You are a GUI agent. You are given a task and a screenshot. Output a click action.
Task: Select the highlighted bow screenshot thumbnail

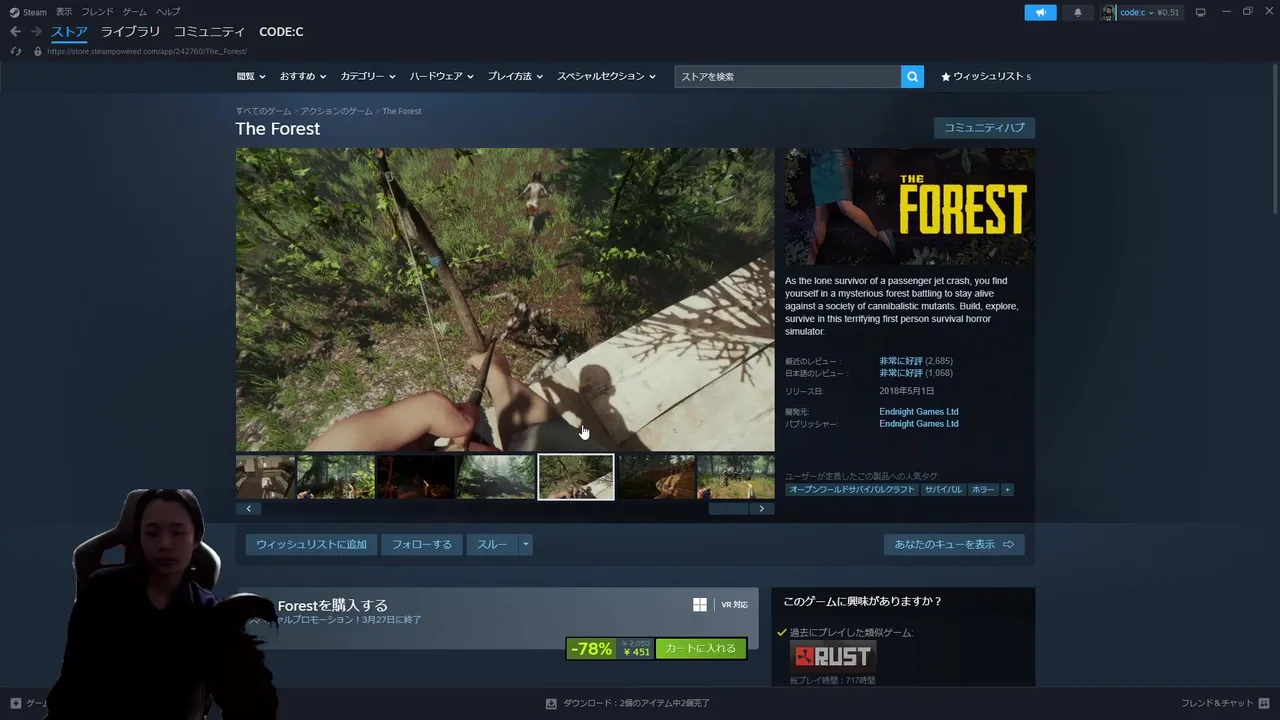pos(576,477)
